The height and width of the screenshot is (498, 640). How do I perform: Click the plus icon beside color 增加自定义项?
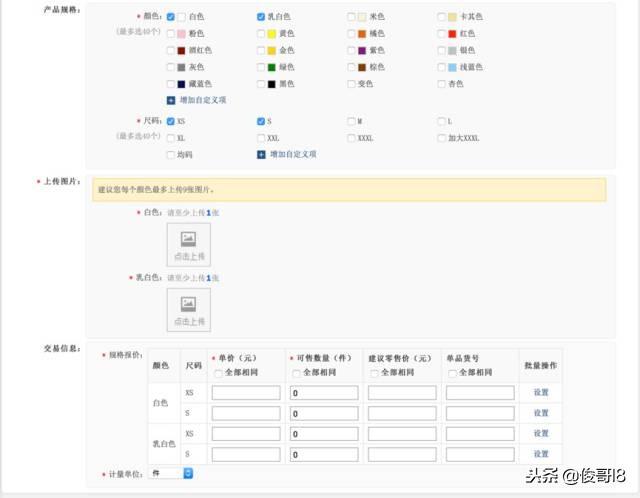click(171, 100)
